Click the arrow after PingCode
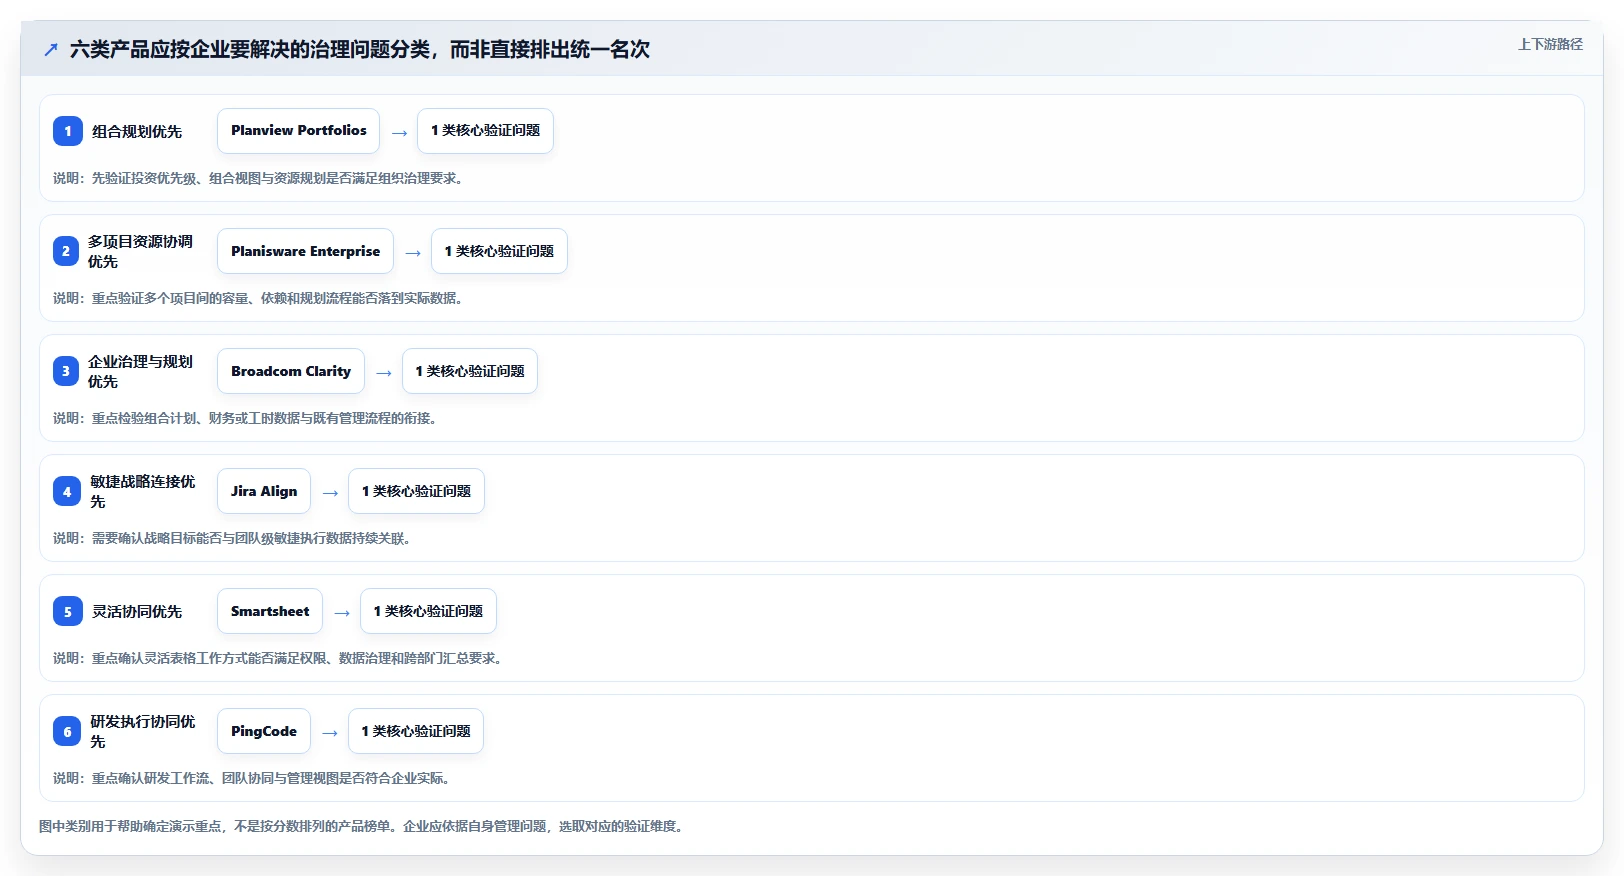Screen dimensions: 1624x876 [330, 732]
